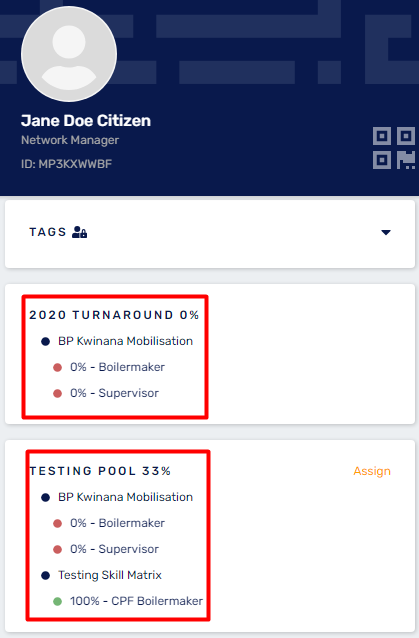Click the profile avatar placeholder
This screenshot has height=638, width=419.
tap(69, 54)
